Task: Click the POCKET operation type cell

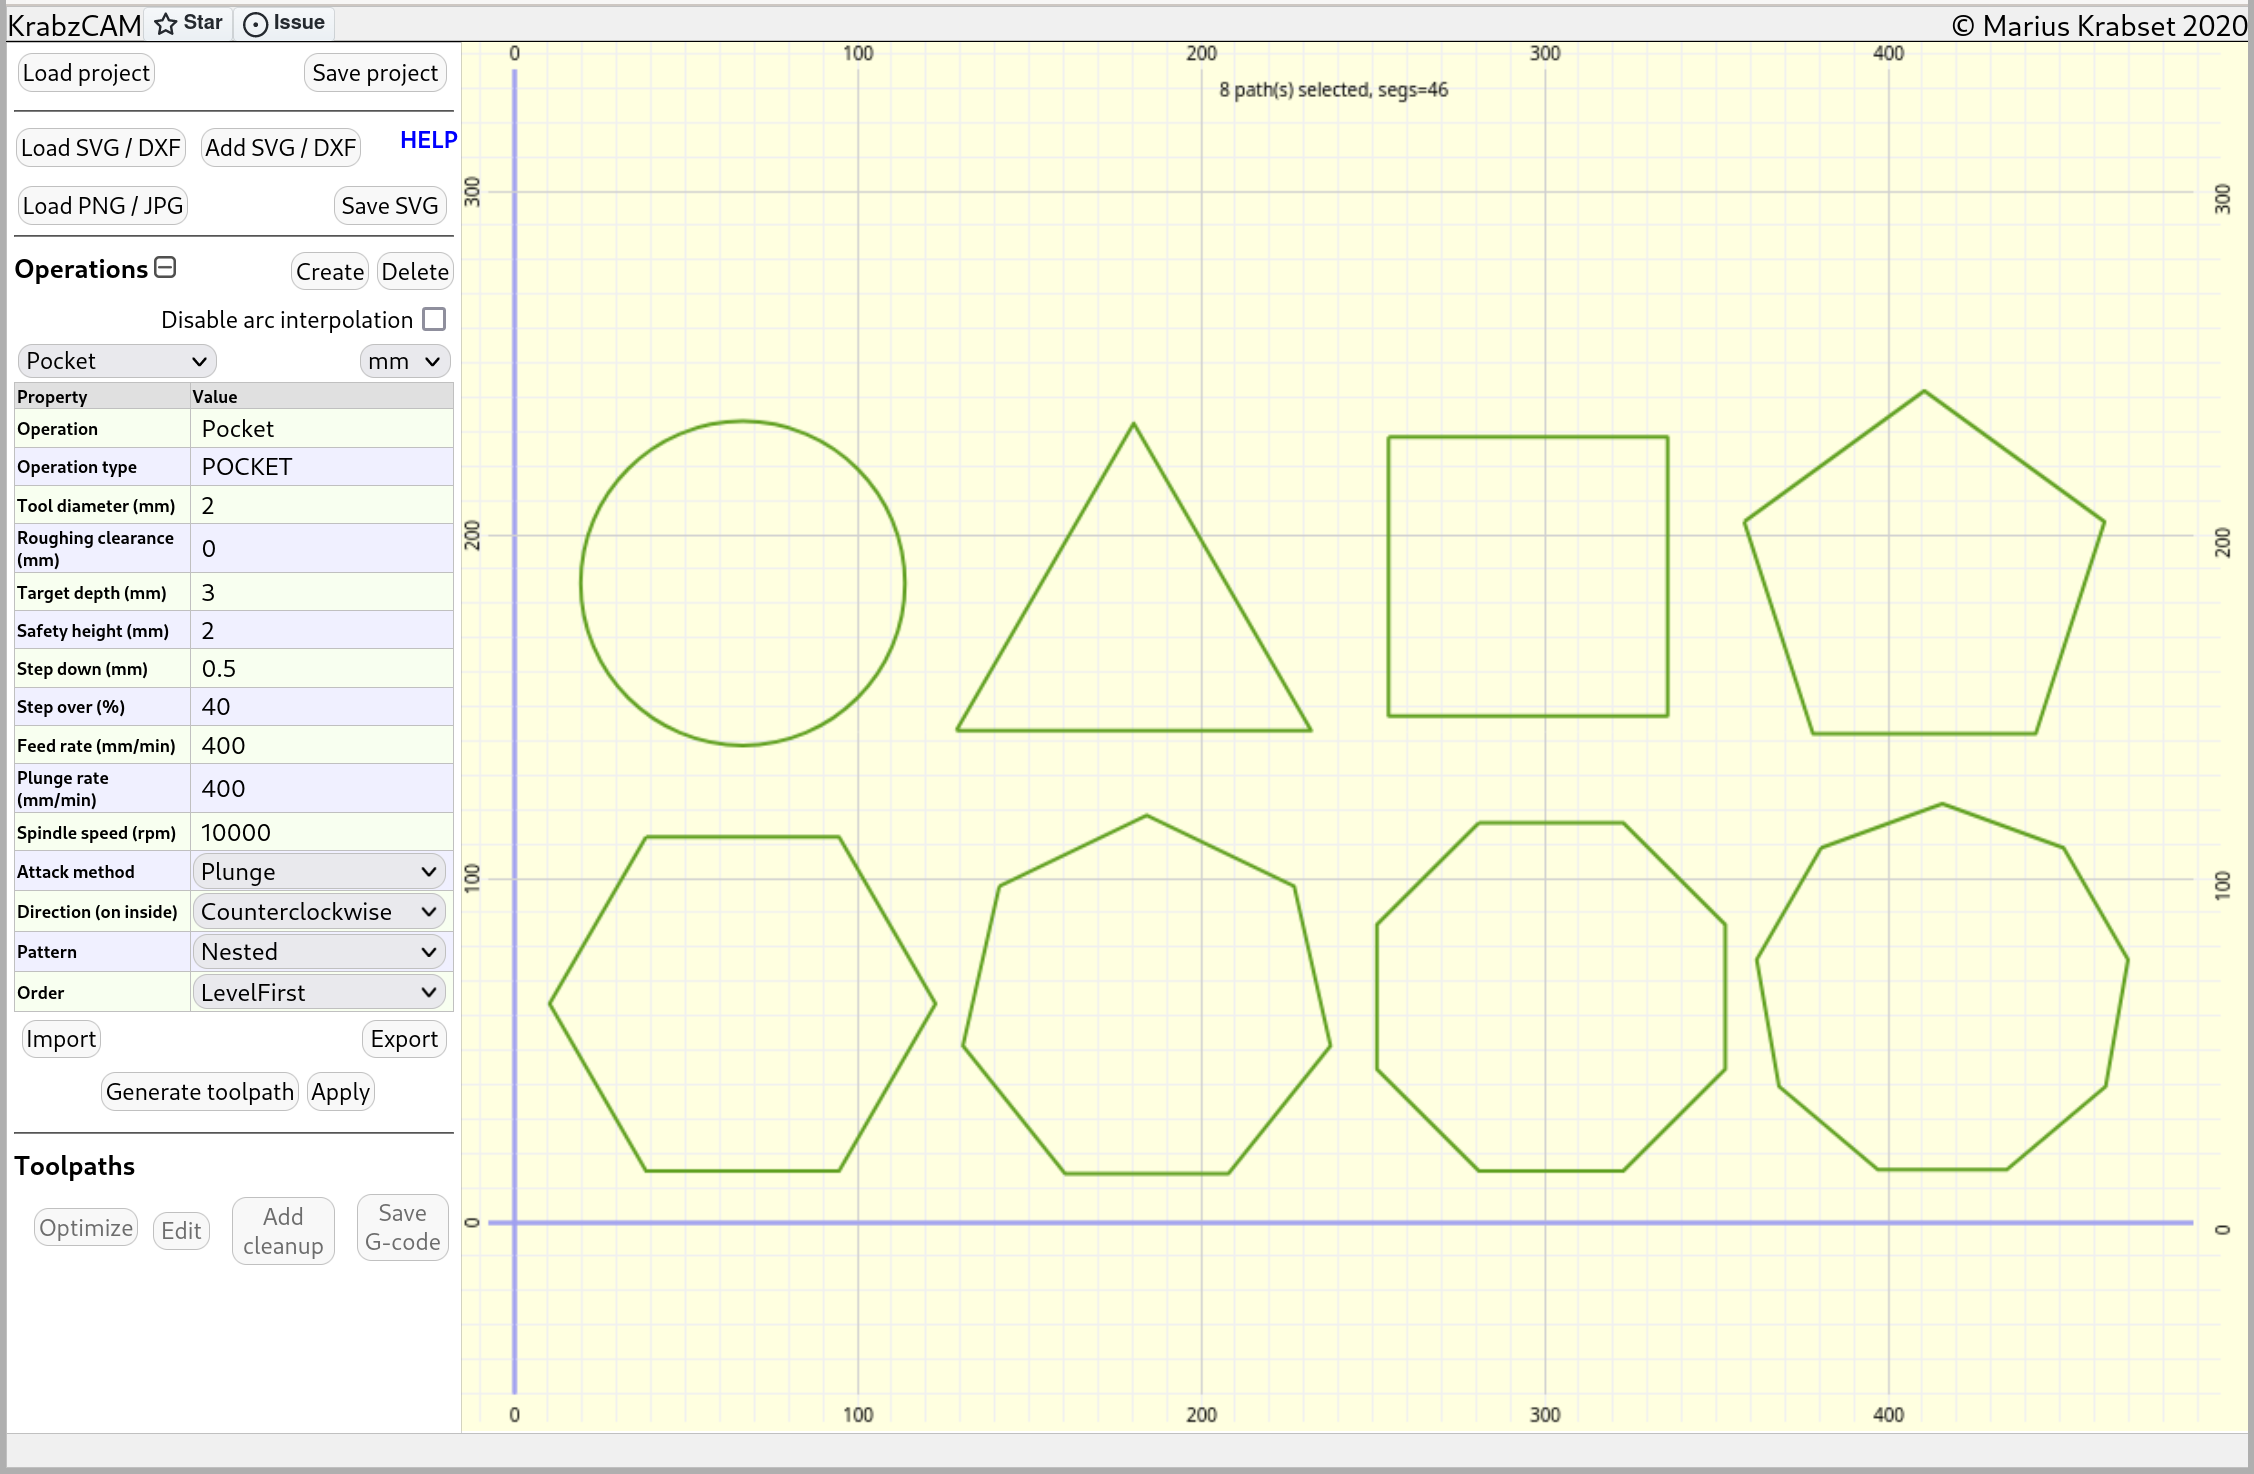Action: coord(322,467)
